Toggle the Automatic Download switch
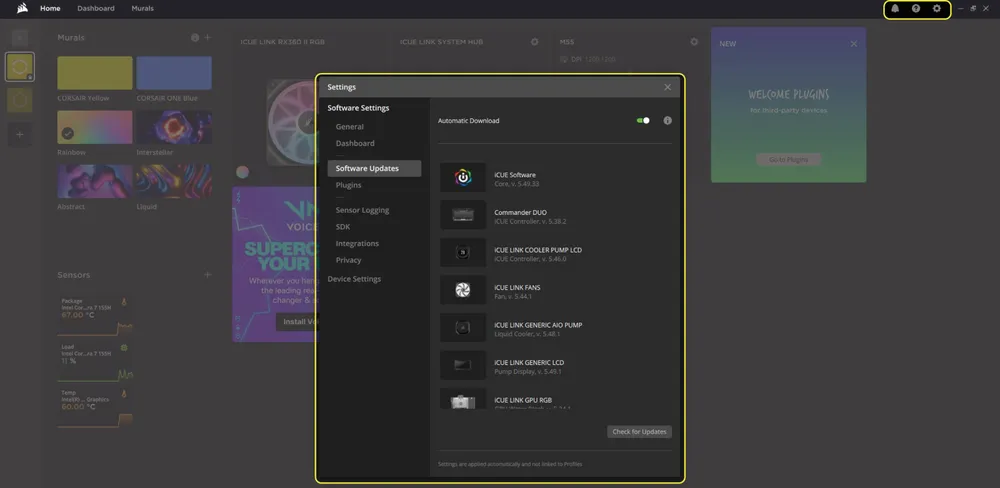Screen dimensions: 1000x488 [643, 121]
